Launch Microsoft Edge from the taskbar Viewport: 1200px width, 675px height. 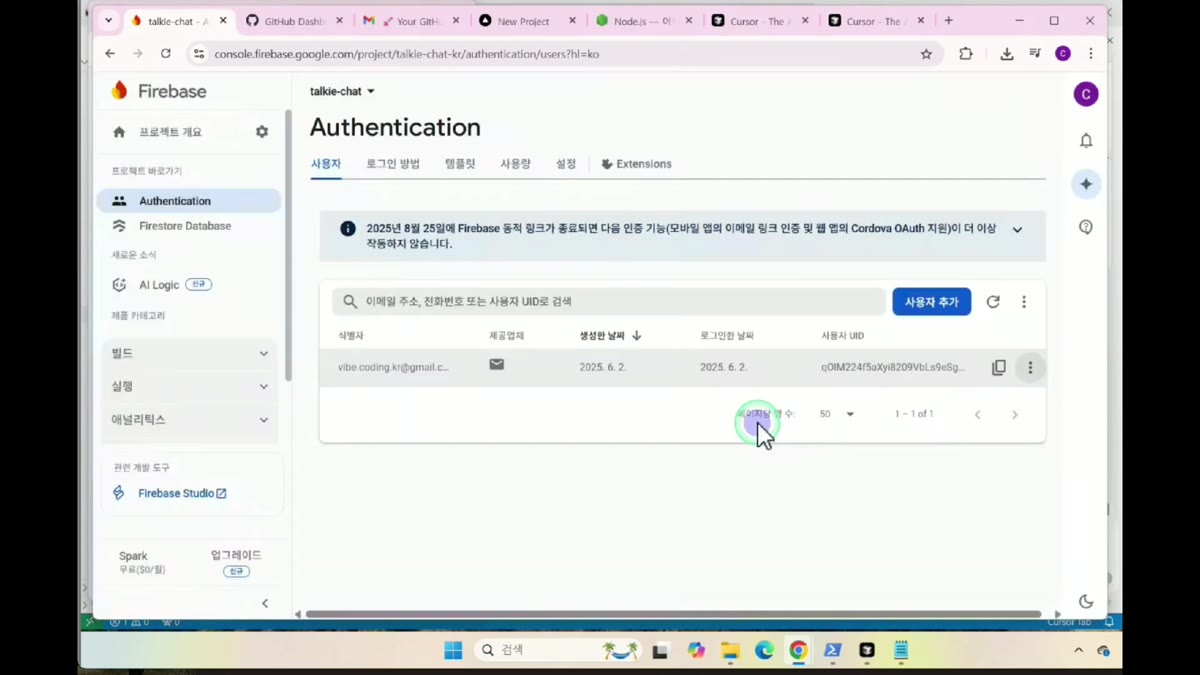point(764,651)
